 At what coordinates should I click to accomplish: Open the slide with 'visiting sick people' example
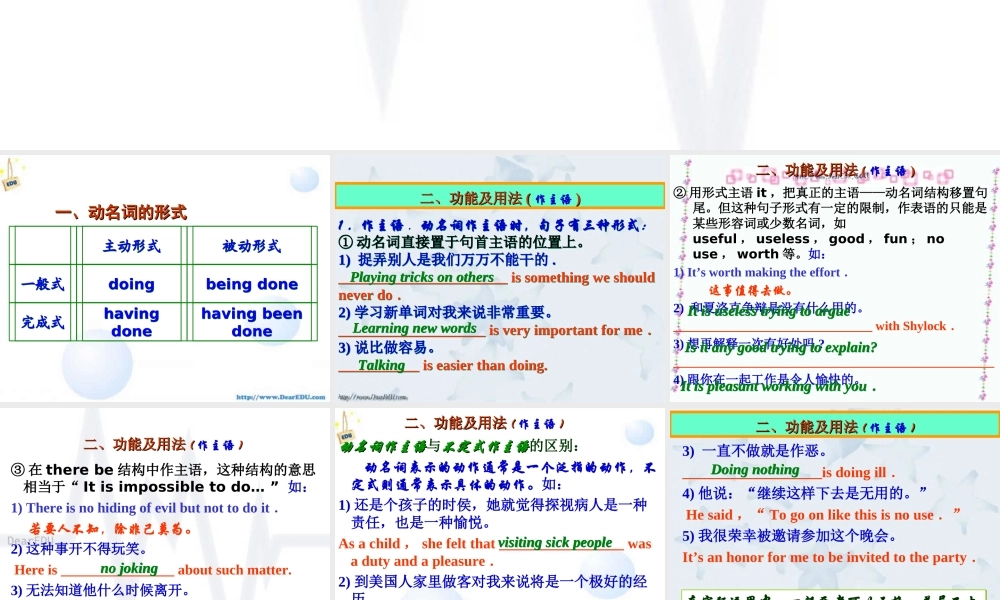coord(499,504)
